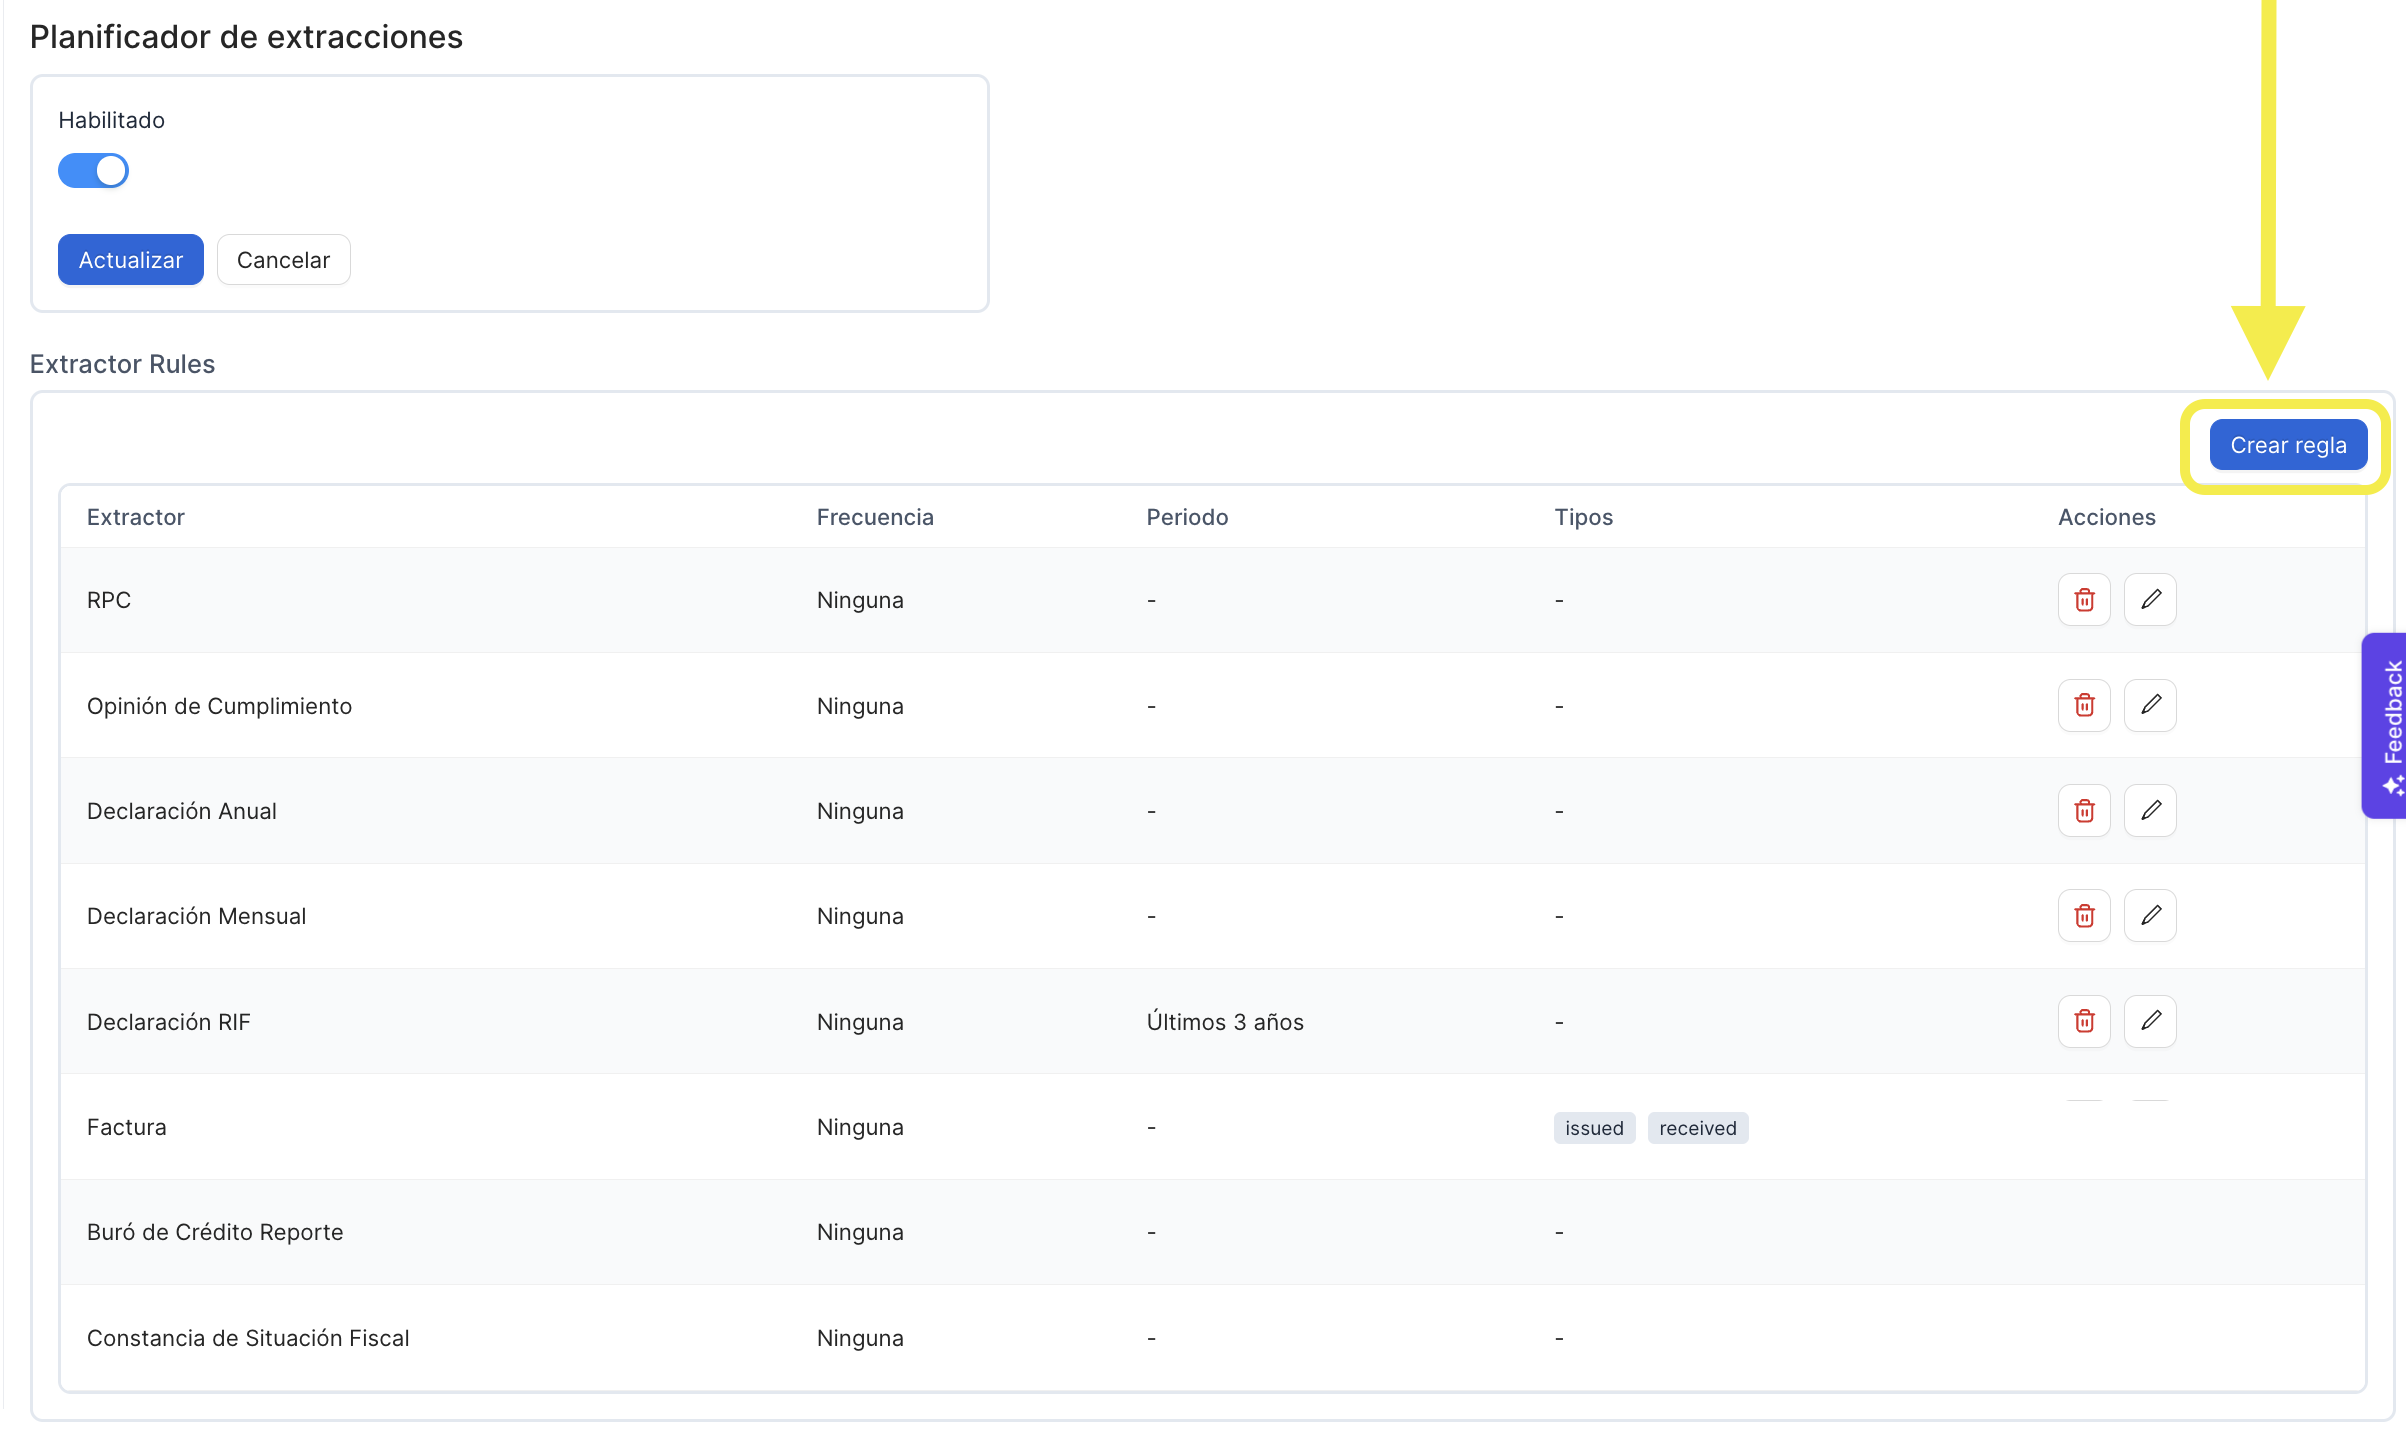Screen dimensions: 2406x1442
Task: Edit the Declaración RIF rule
Action: tap(2150, 1022)
